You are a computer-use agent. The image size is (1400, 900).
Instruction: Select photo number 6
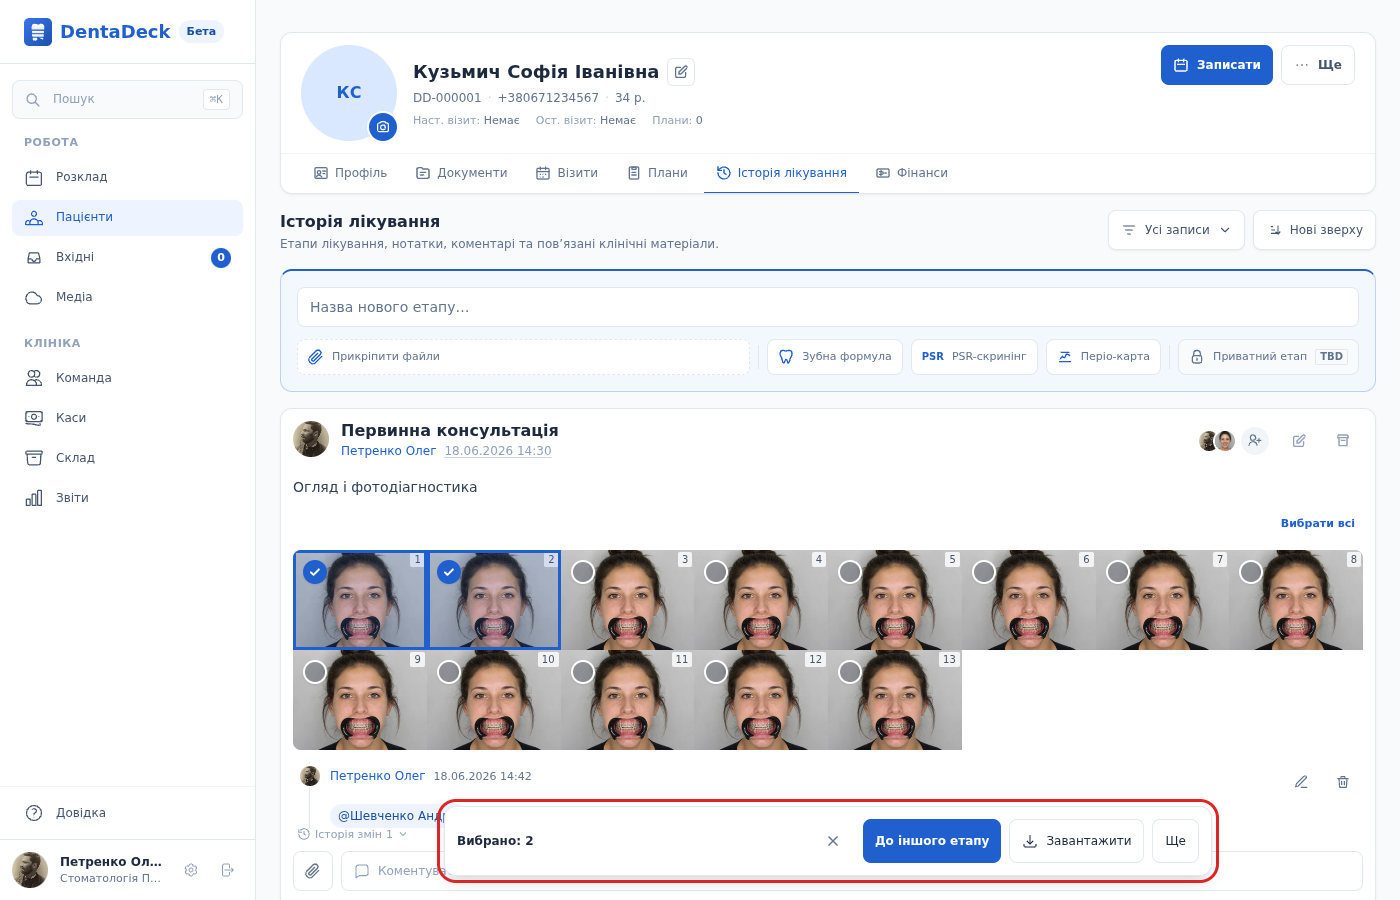984,572
